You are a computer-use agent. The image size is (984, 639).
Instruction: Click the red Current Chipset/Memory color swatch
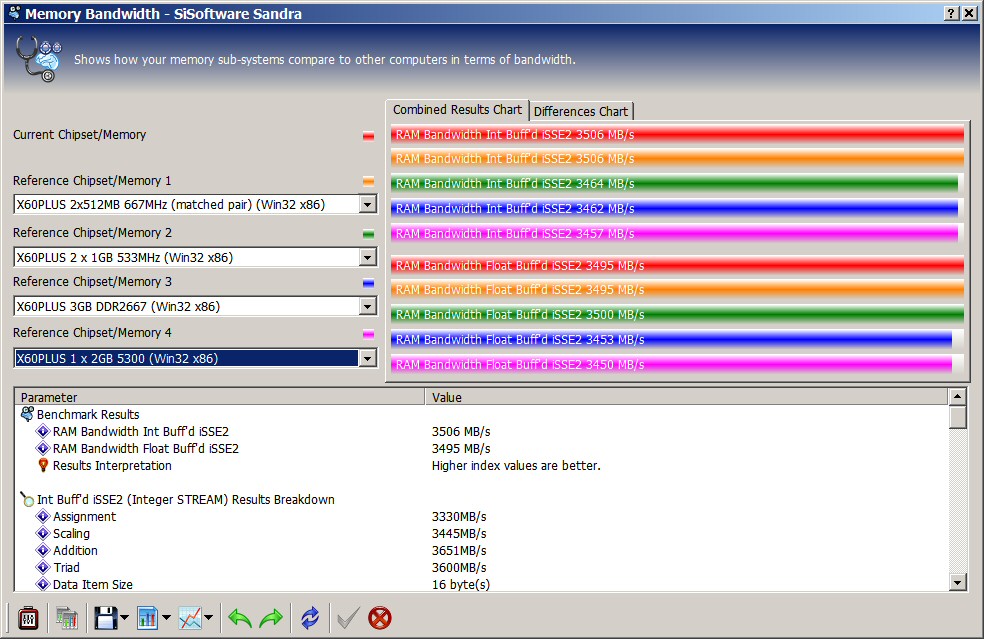(368, 136)
